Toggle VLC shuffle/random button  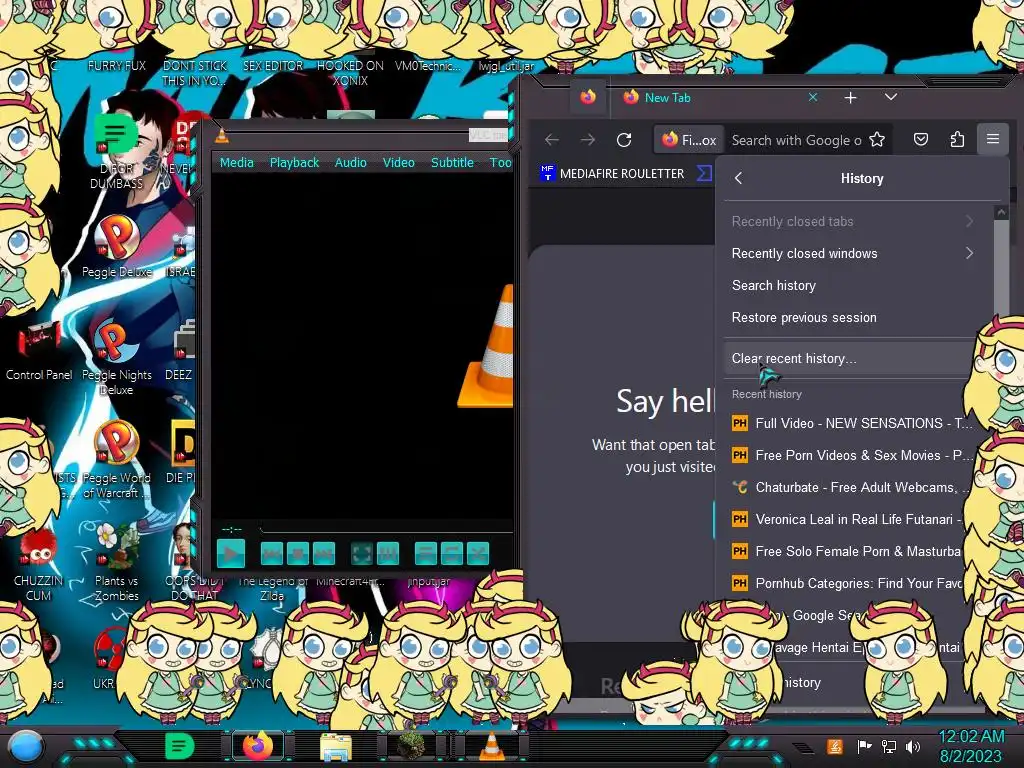coord(477,554)
